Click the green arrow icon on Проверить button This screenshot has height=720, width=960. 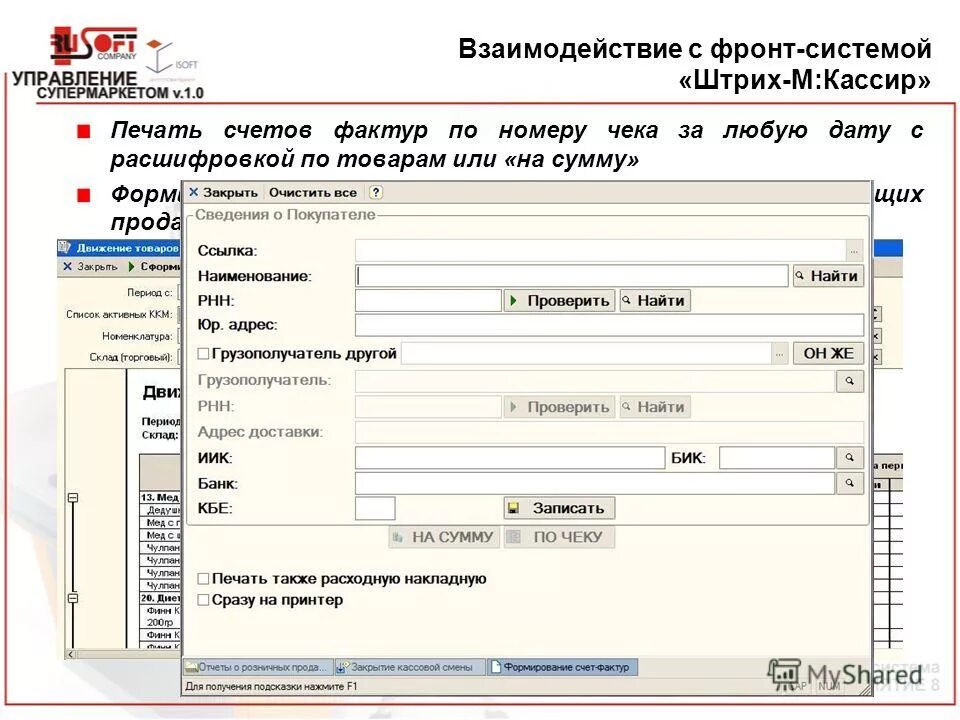[x=515, y=298]
